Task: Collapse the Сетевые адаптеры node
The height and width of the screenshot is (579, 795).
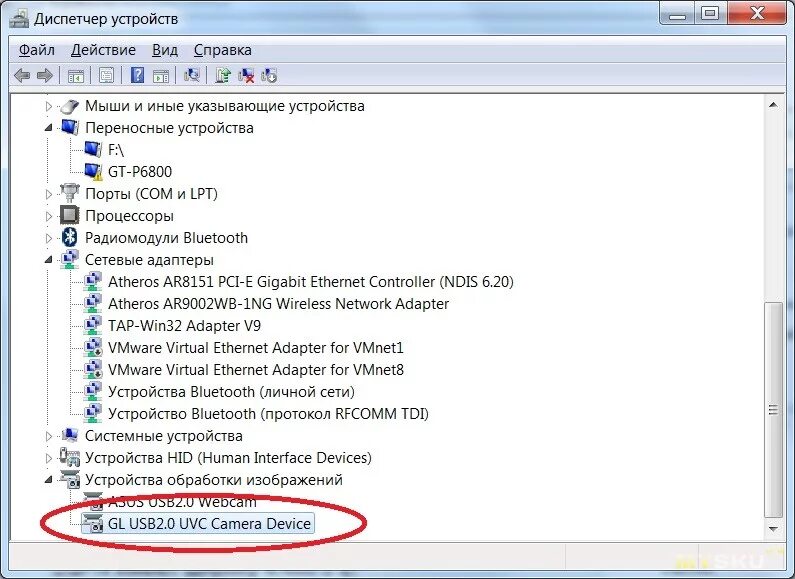Action: [49, 260]
